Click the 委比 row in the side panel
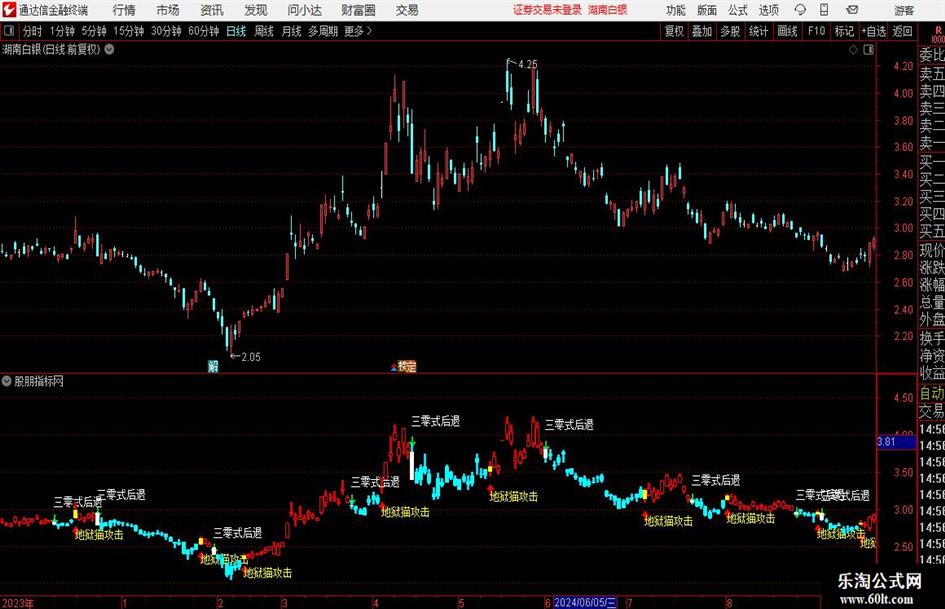The image size is (945, 609). tap(932, 55)
